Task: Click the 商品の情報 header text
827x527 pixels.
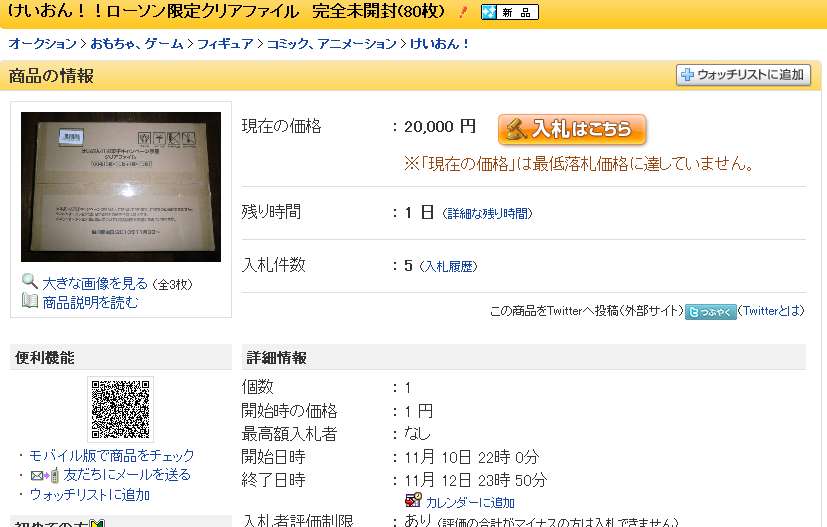Action: [x=51, y=76]
